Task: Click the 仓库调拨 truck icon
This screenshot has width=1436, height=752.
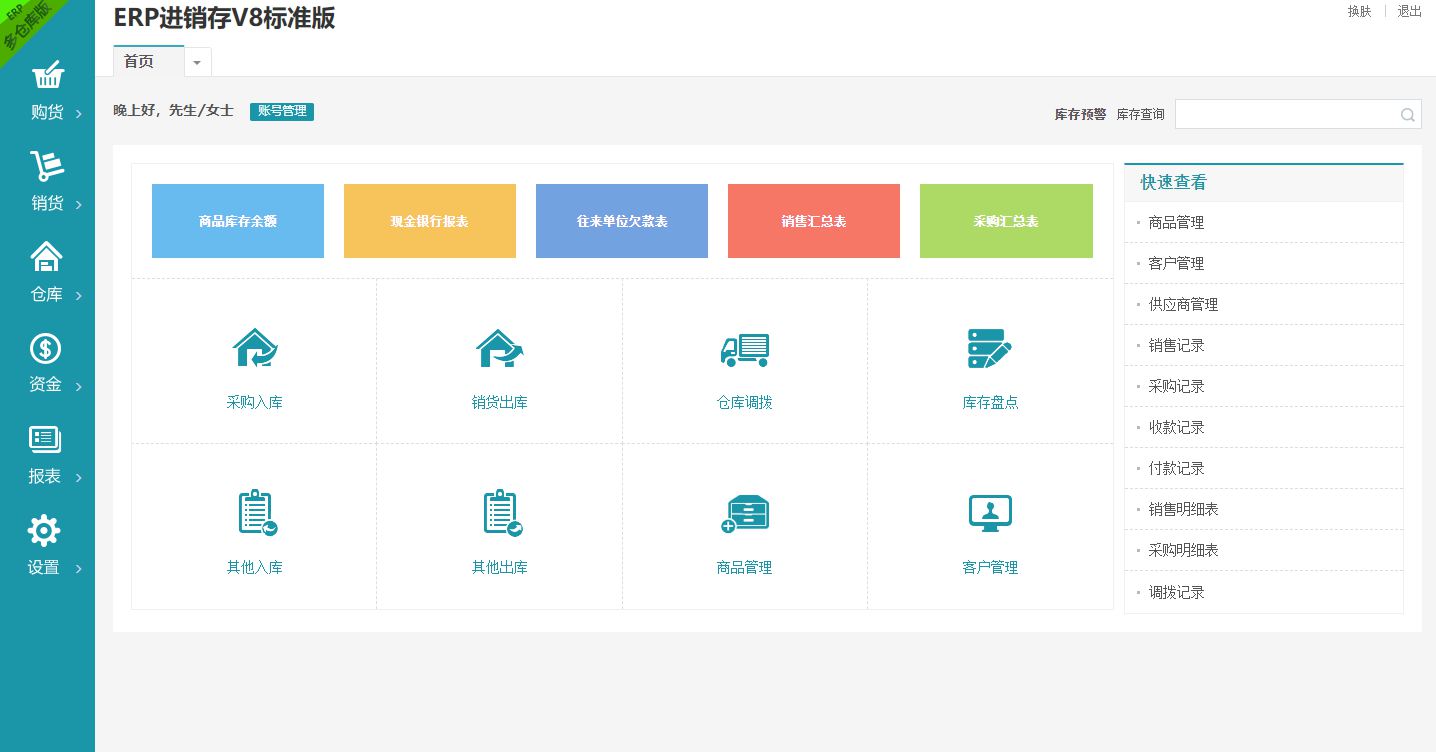Action: pyautogui.click(x=745, y=349)
